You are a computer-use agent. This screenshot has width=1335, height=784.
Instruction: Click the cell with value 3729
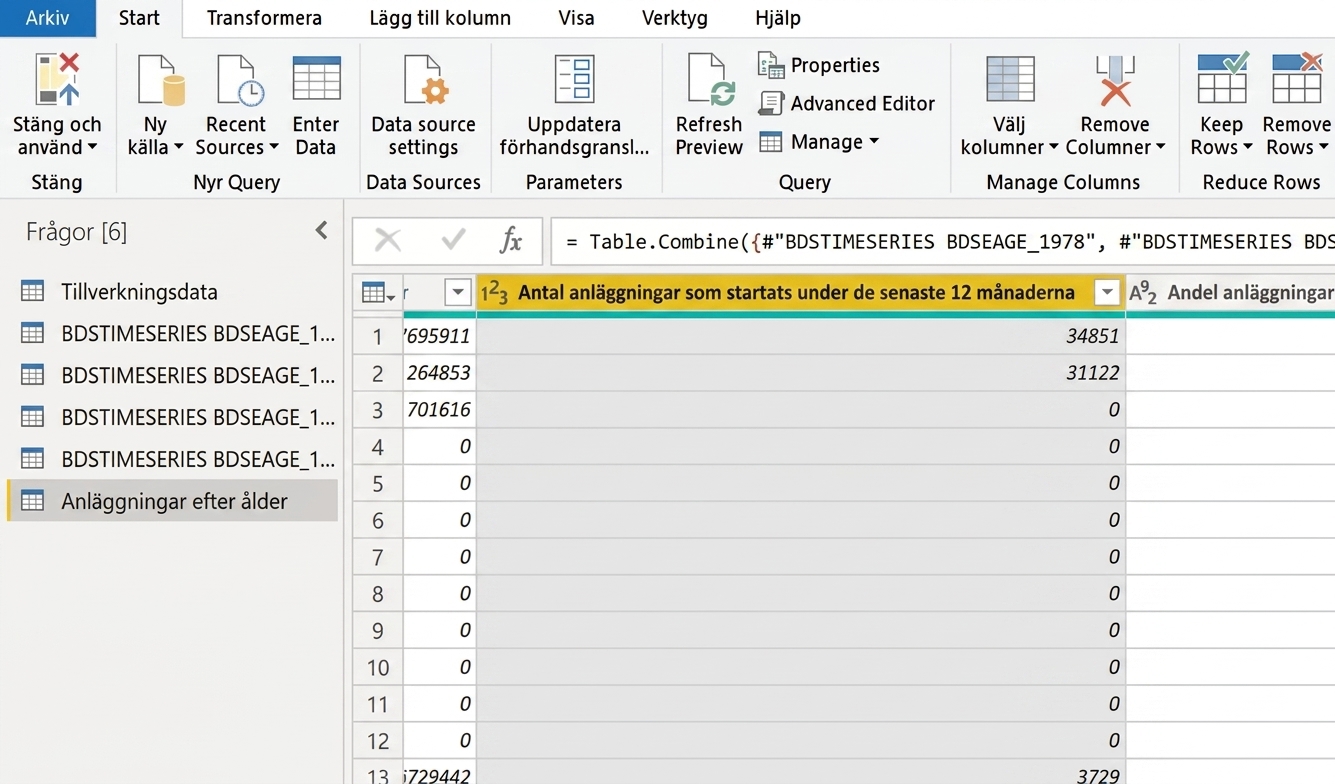[801, 774]
